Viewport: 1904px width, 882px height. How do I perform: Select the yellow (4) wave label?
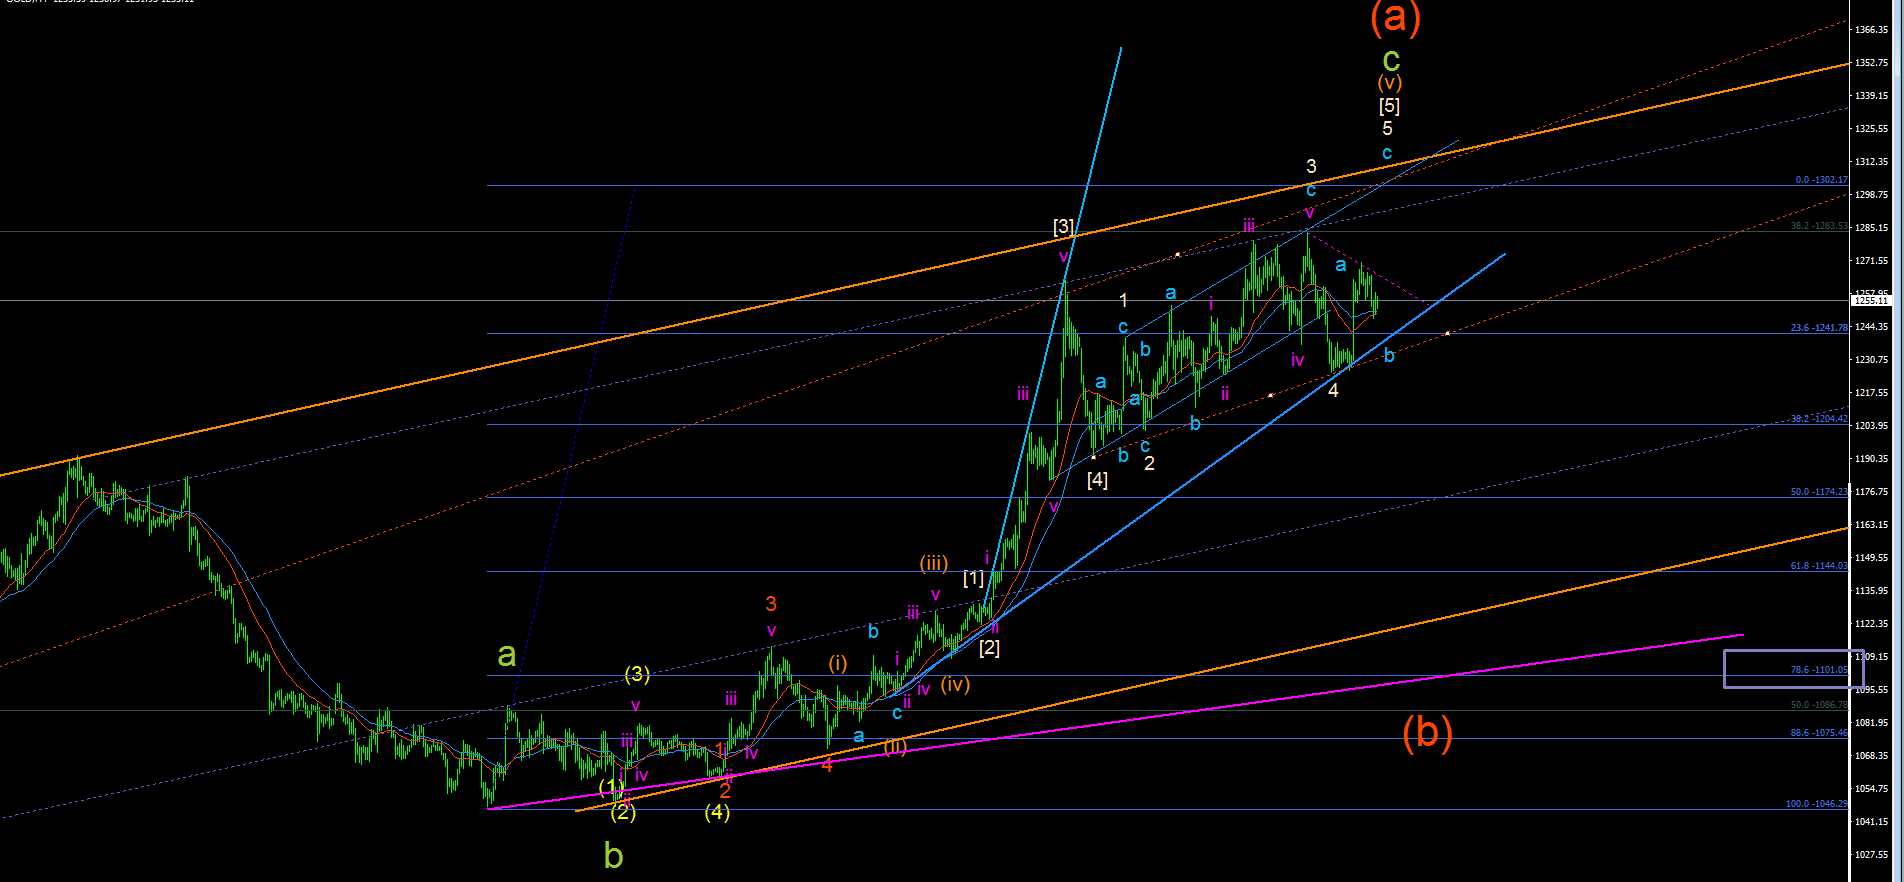[717, 812]
